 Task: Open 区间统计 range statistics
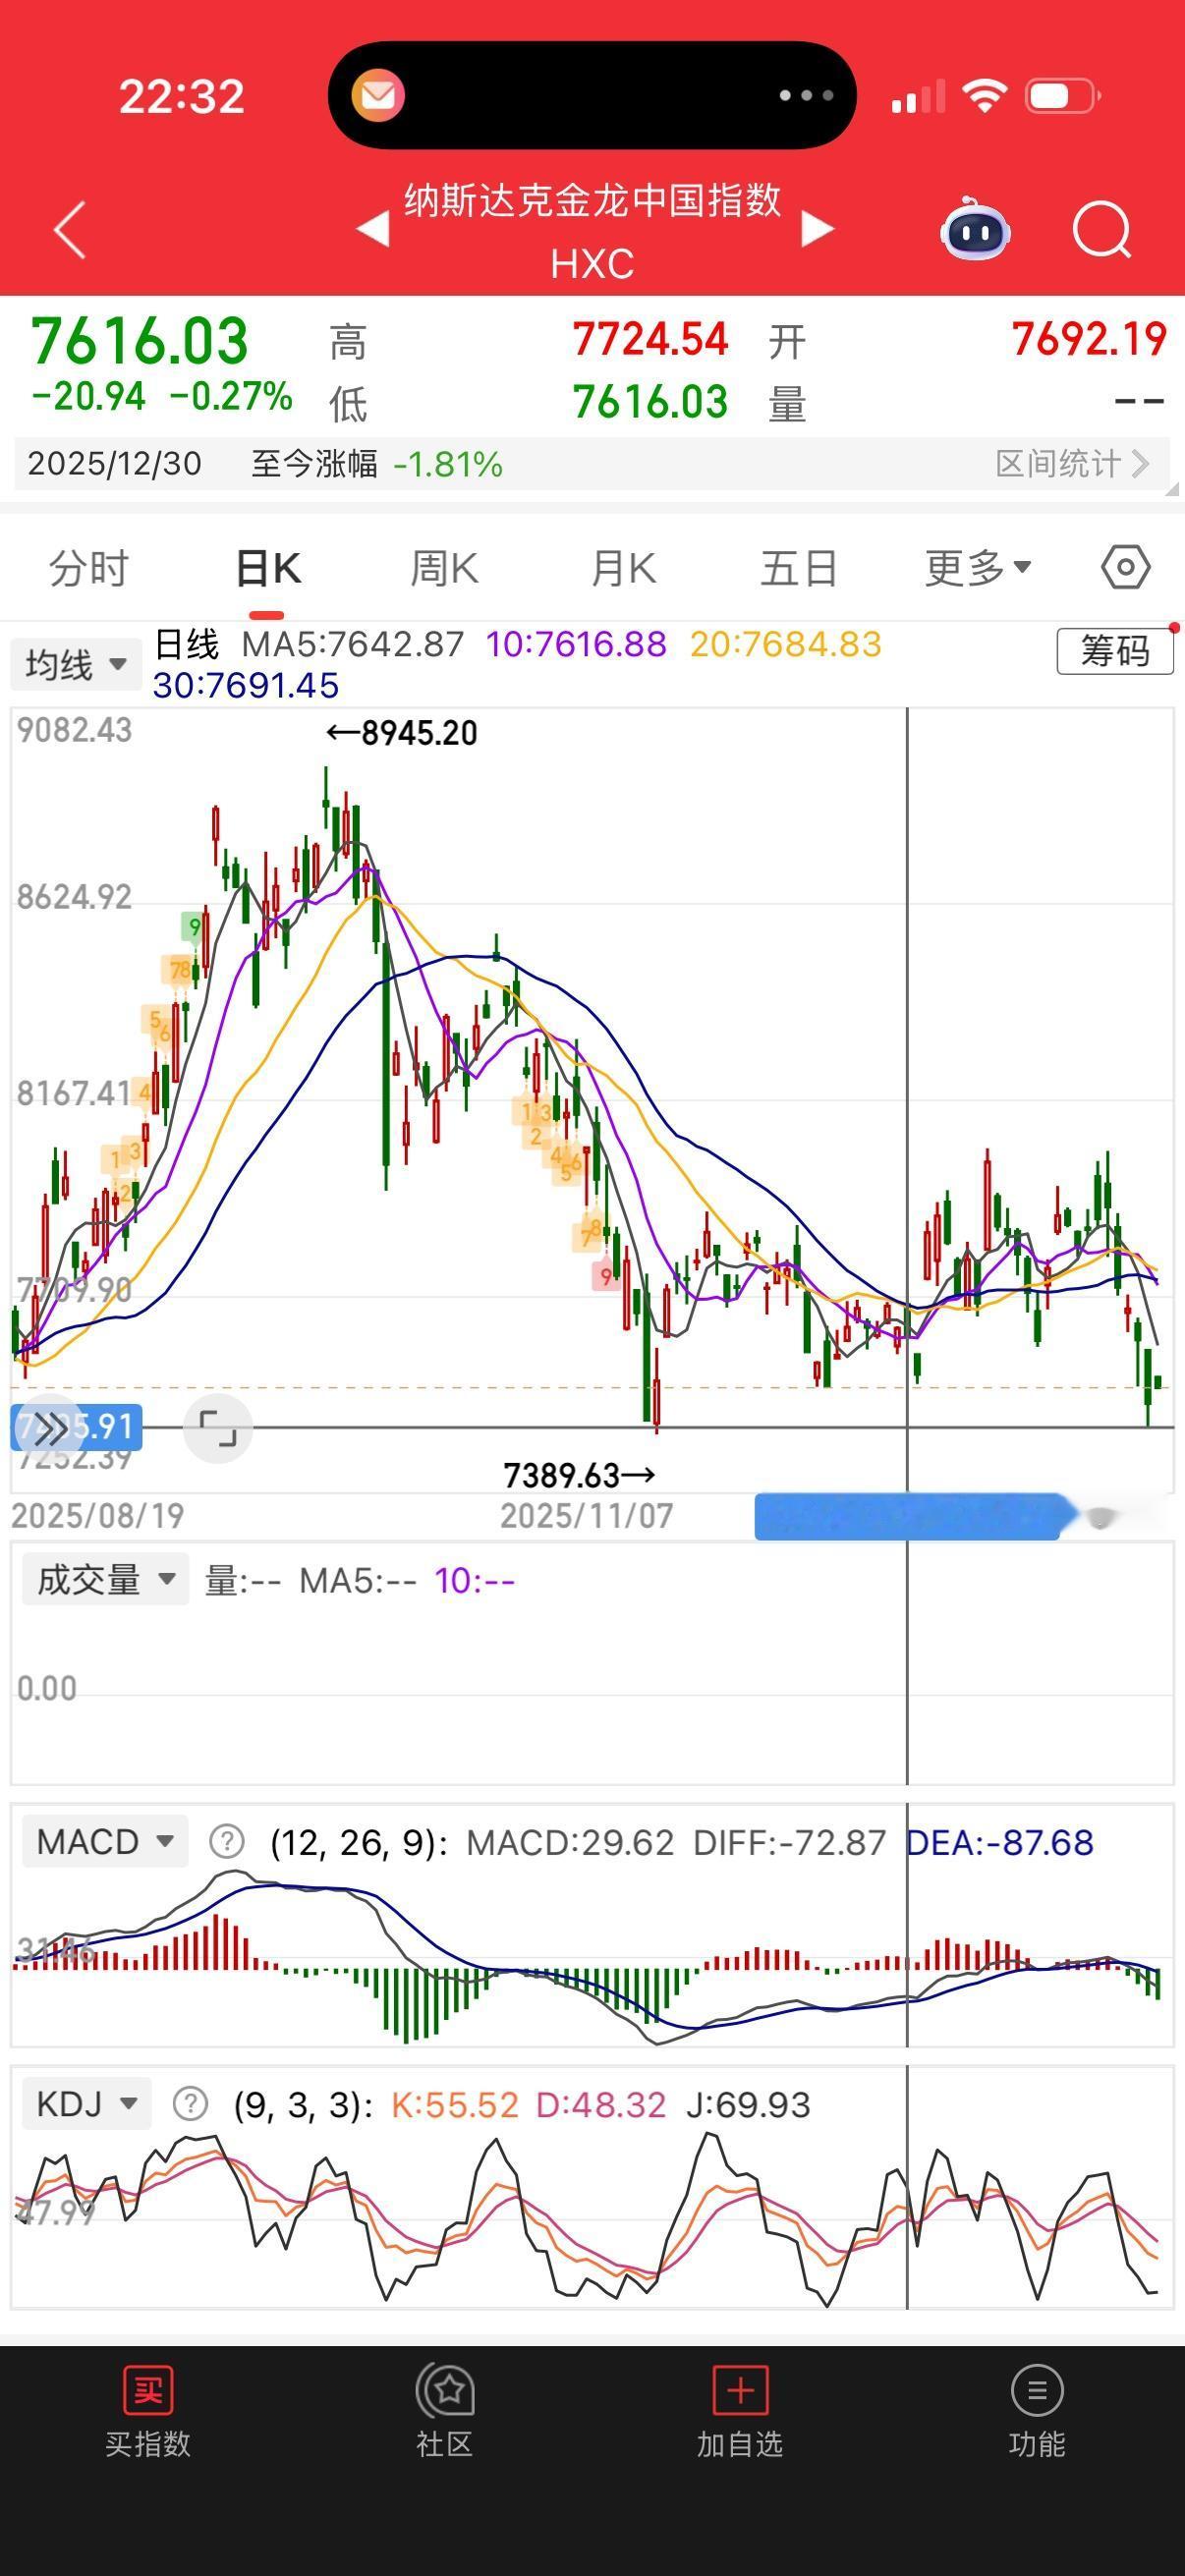tap(1072, 463)
